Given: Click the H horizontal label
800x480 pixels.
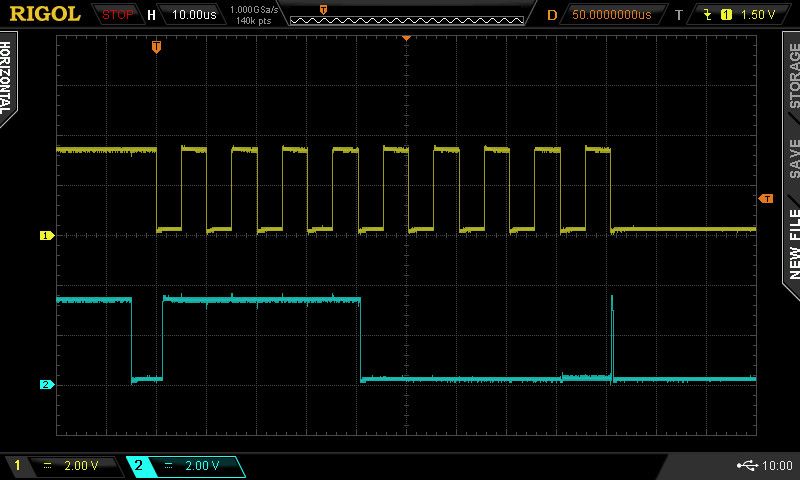Looking at the screenshot, I should pyautogui.click(x=152, y=15).
